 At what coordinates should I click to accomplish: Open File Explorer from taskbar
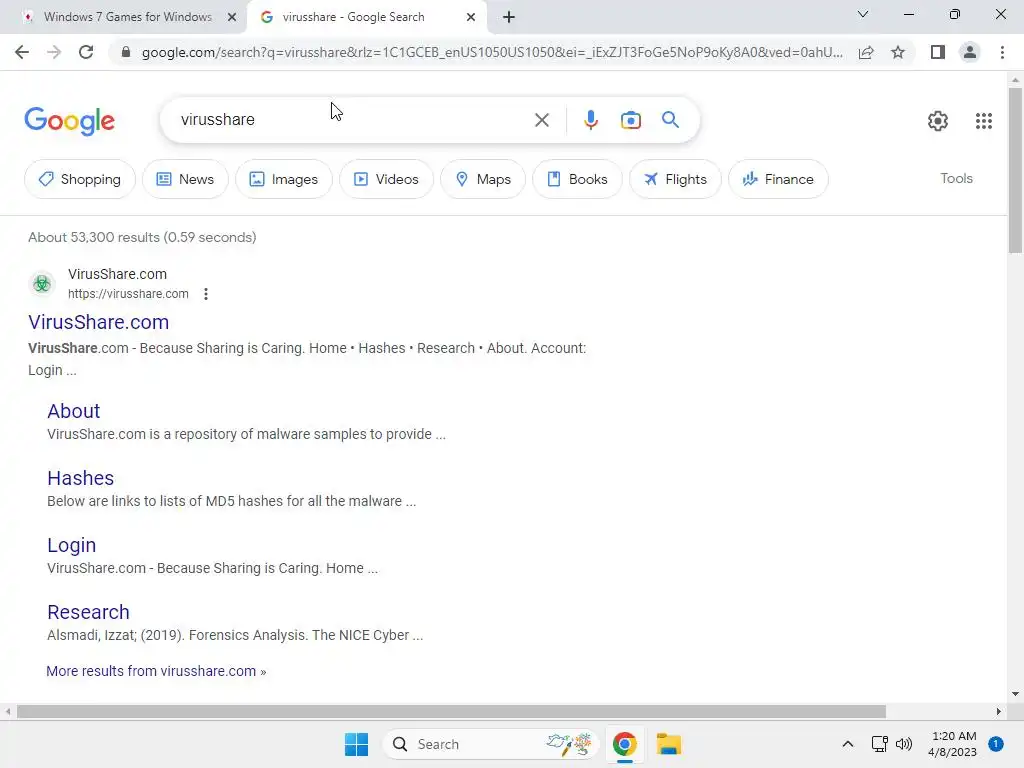(669, 744)
